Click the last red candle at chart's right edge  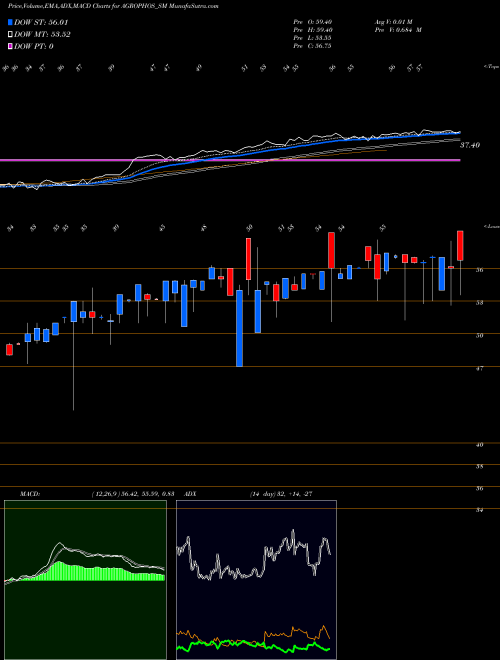coord(460,246)
